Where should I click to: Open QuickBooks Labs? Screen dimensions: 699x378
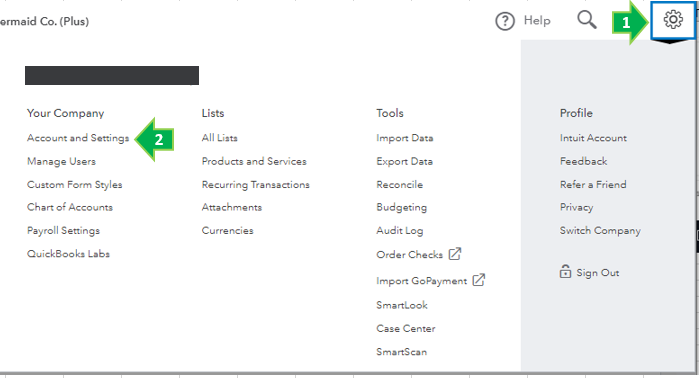tap(68, 254)
